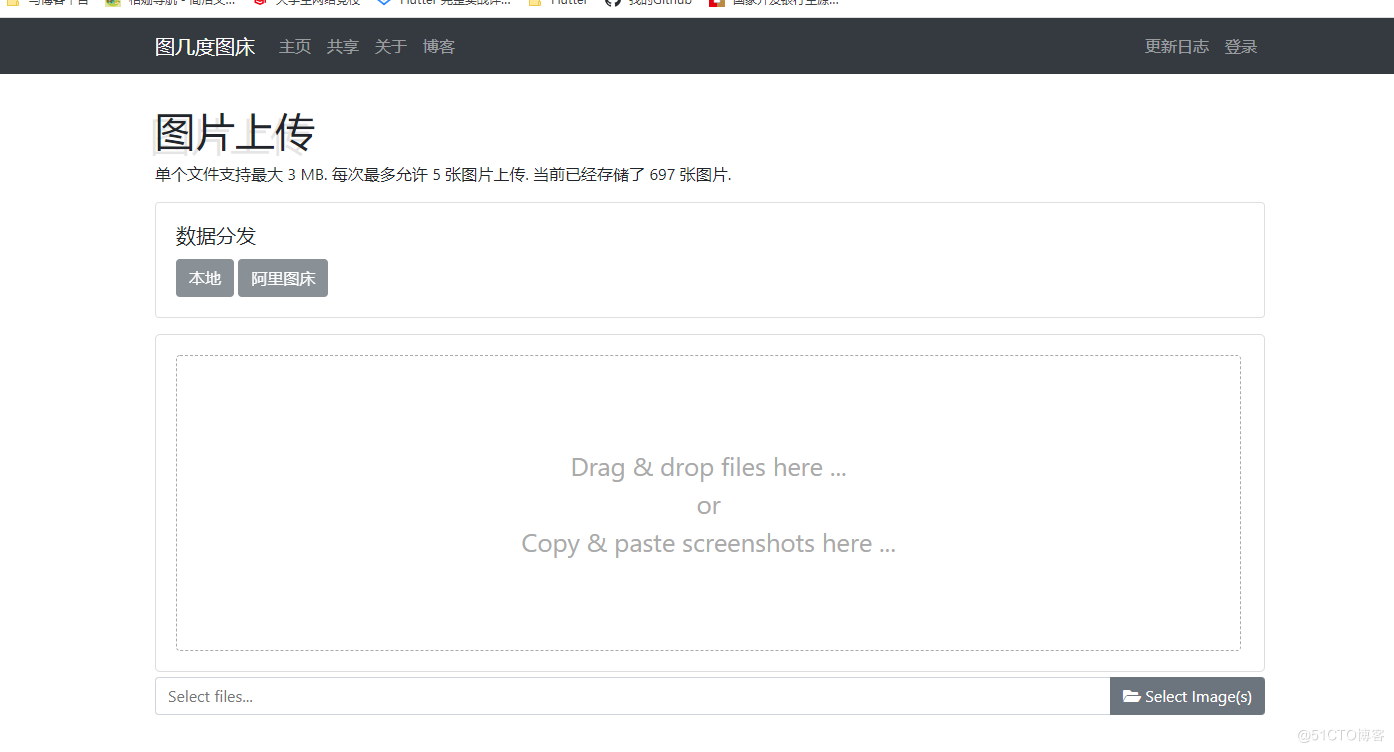The height and width of the screenshot is (752, 1394).
Task: Select the 阿里图床 storage button
Action: (x=283, y=278)
